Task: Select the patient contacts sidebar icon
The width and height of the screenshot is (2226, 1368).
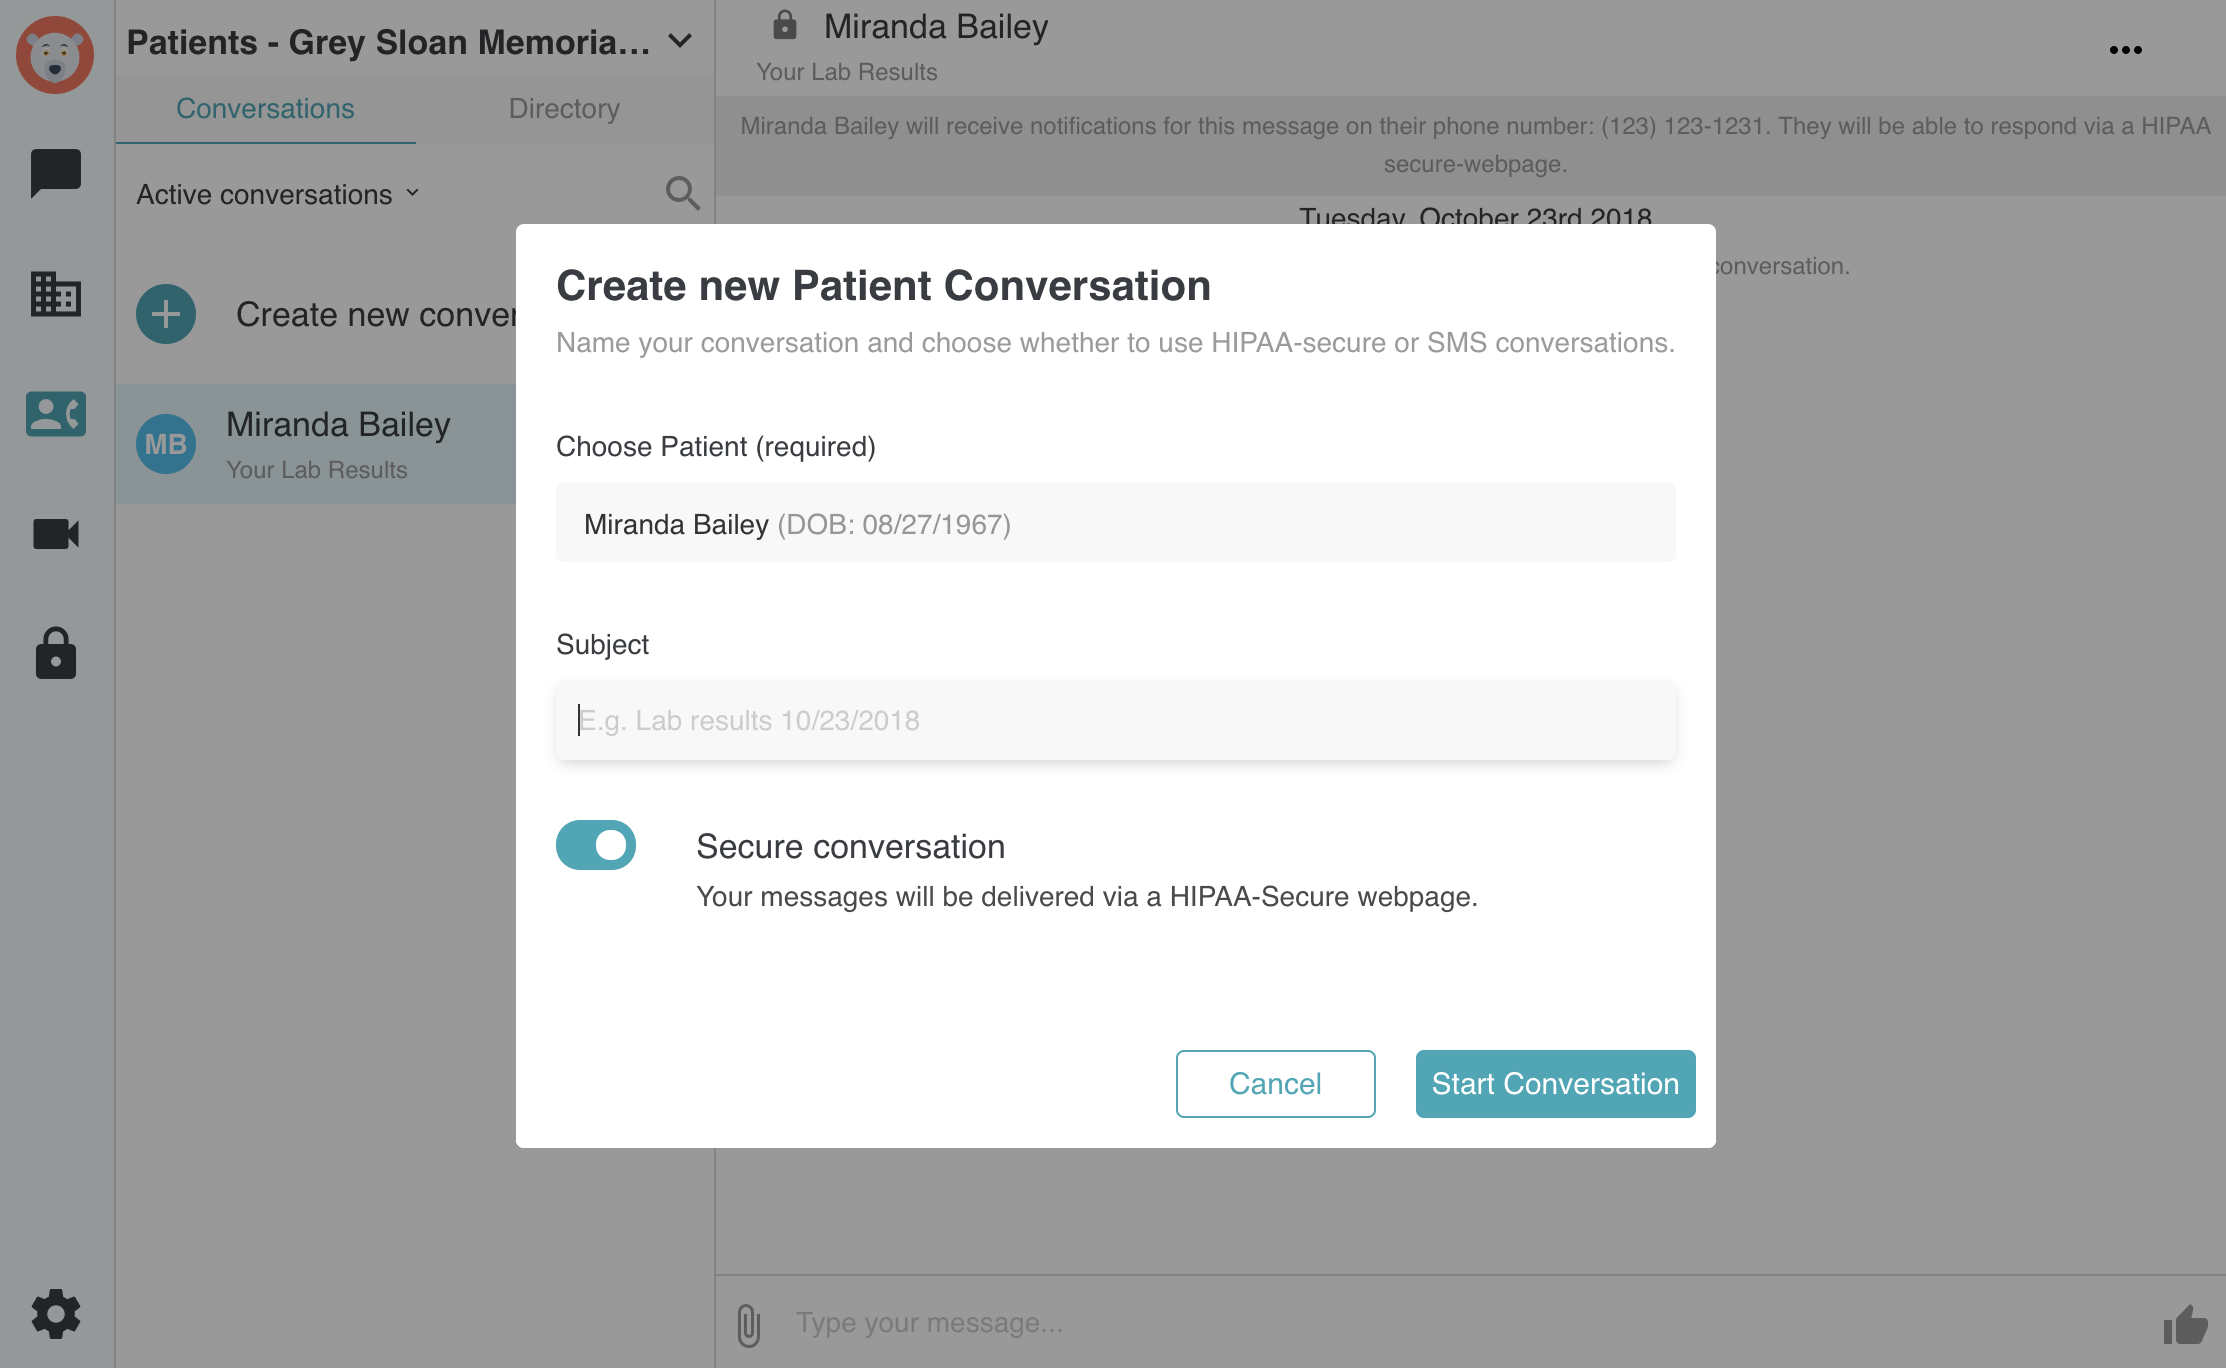Action: (56, 413)
